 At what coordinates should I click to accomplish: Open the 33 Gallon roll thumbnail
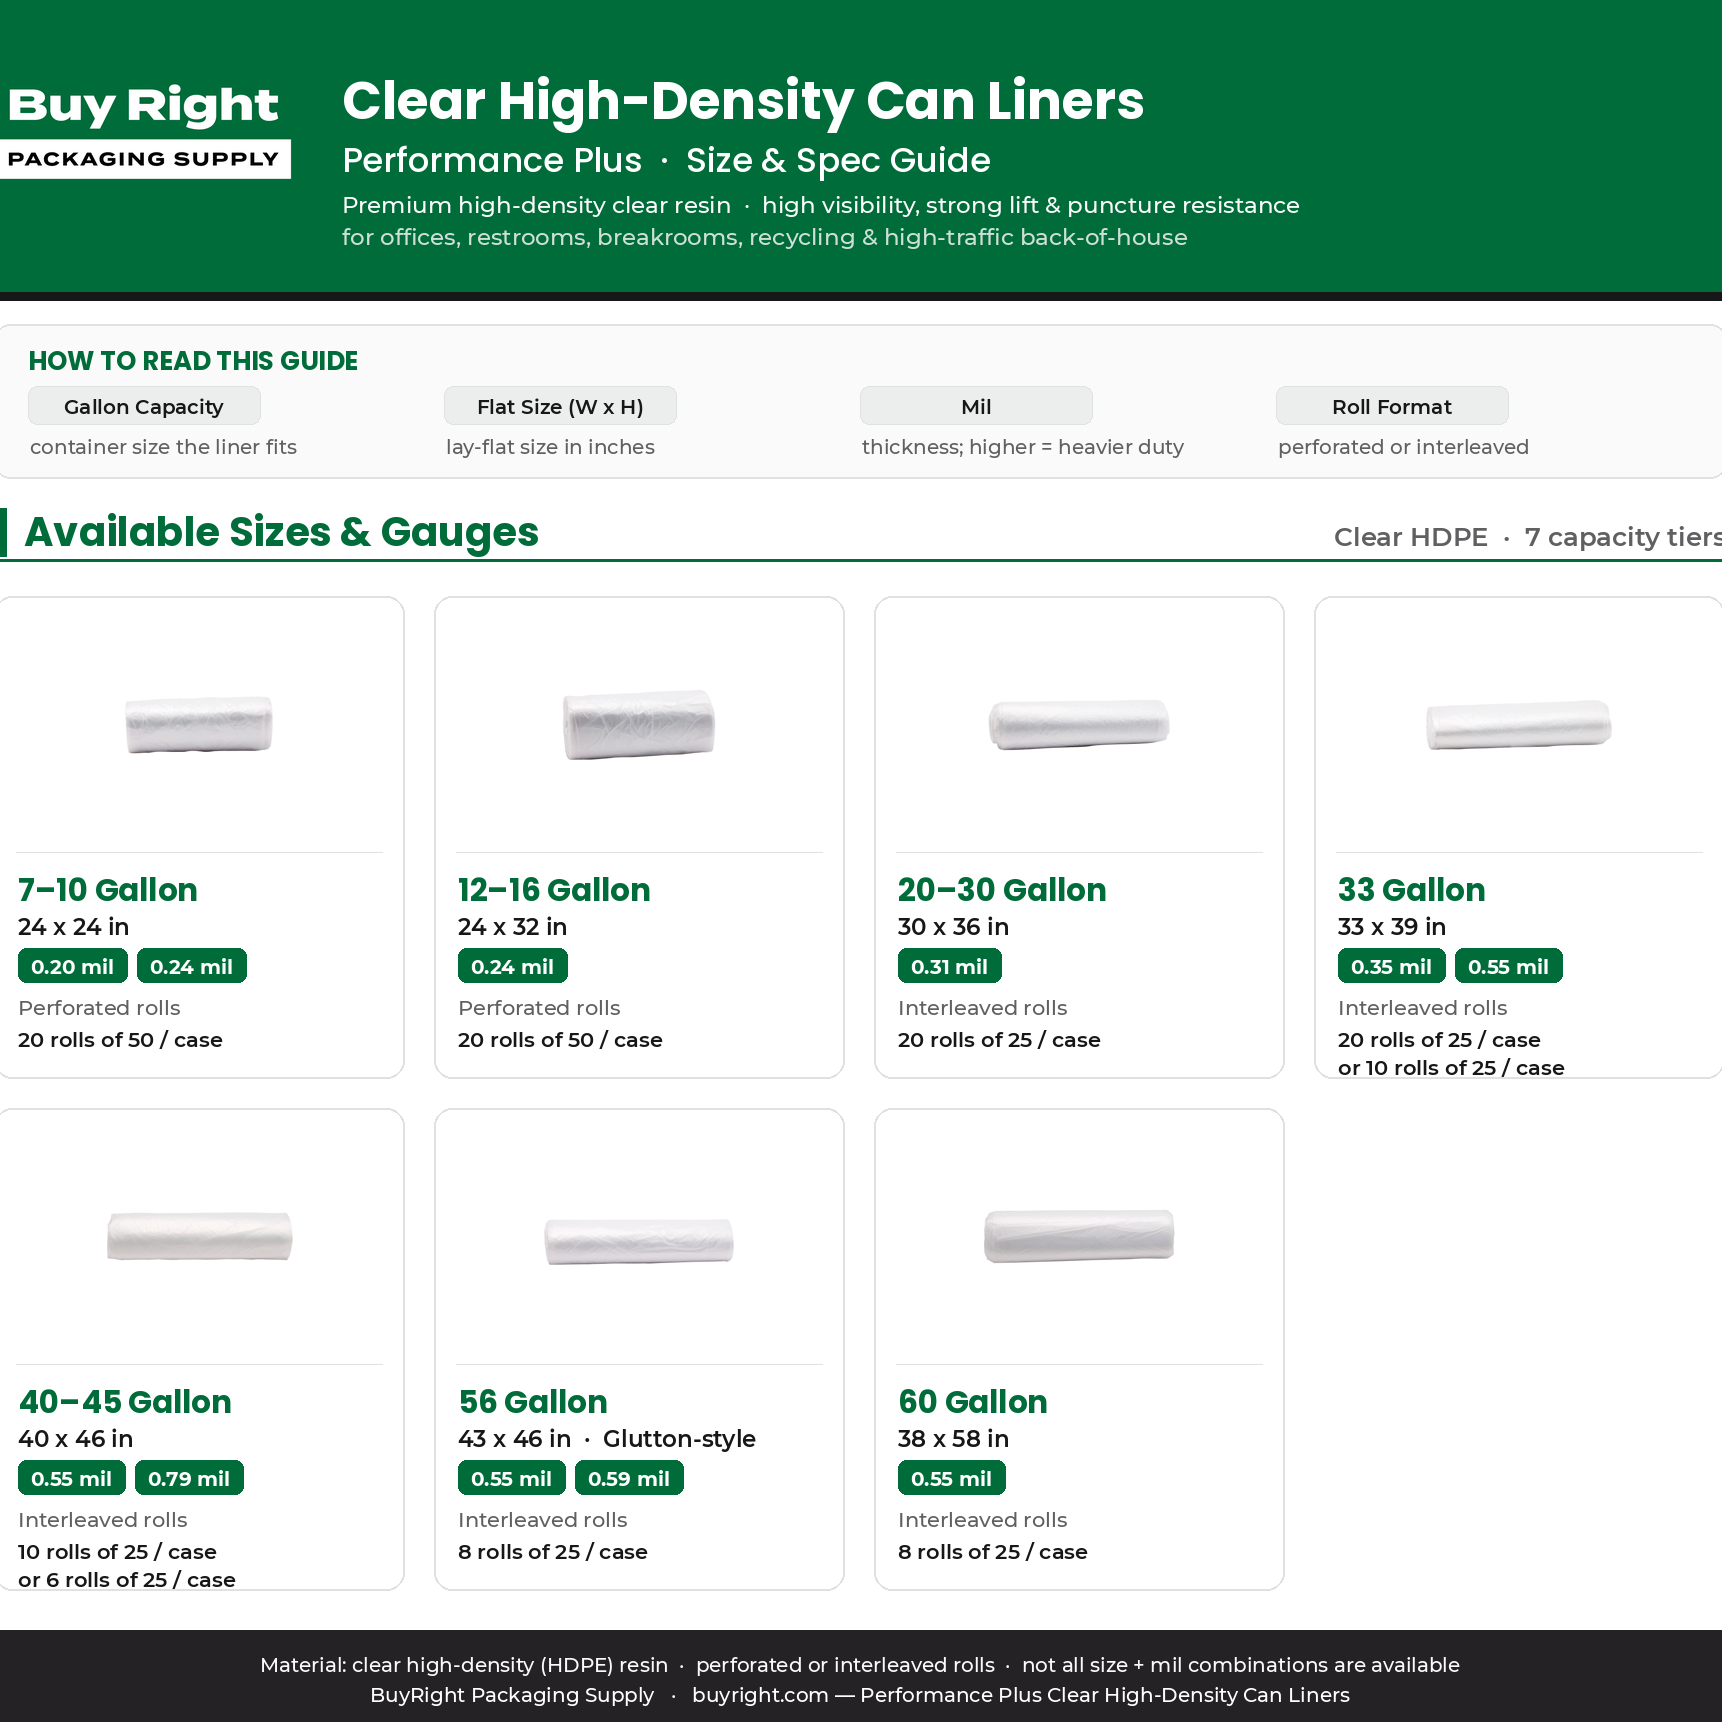[x=1518, y=724]
